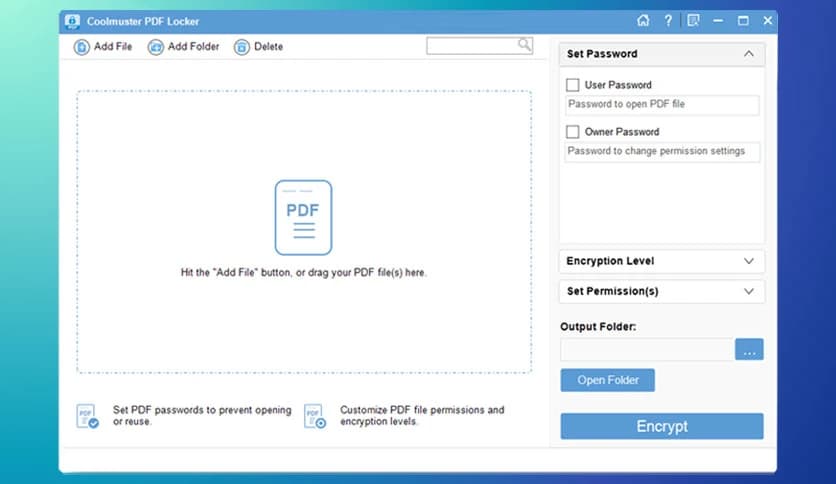Screen dimensions: 836x484
Task: Expand the Set Permission(s) section
Action: click(x=749, y=292)
